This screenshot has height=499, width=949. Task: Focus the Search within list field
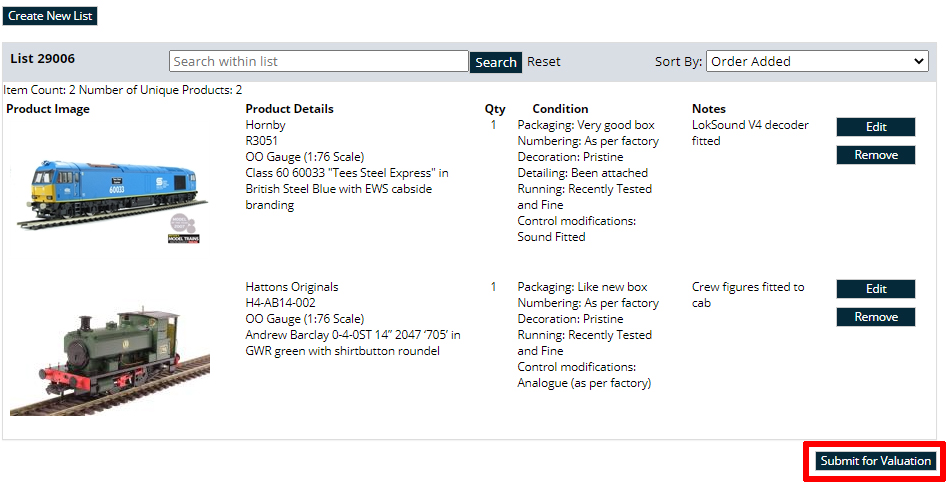point(318,62)
